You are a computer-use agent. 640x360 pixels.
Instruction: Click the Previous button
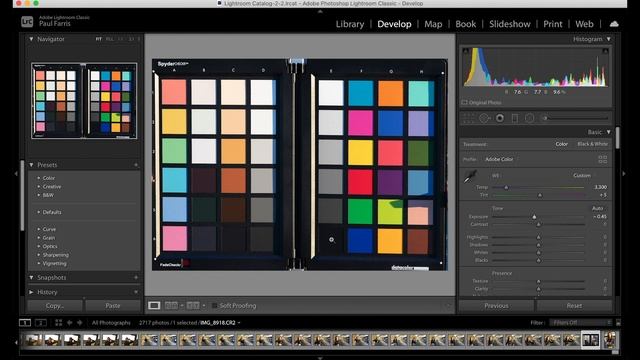[x=496, y=306]
